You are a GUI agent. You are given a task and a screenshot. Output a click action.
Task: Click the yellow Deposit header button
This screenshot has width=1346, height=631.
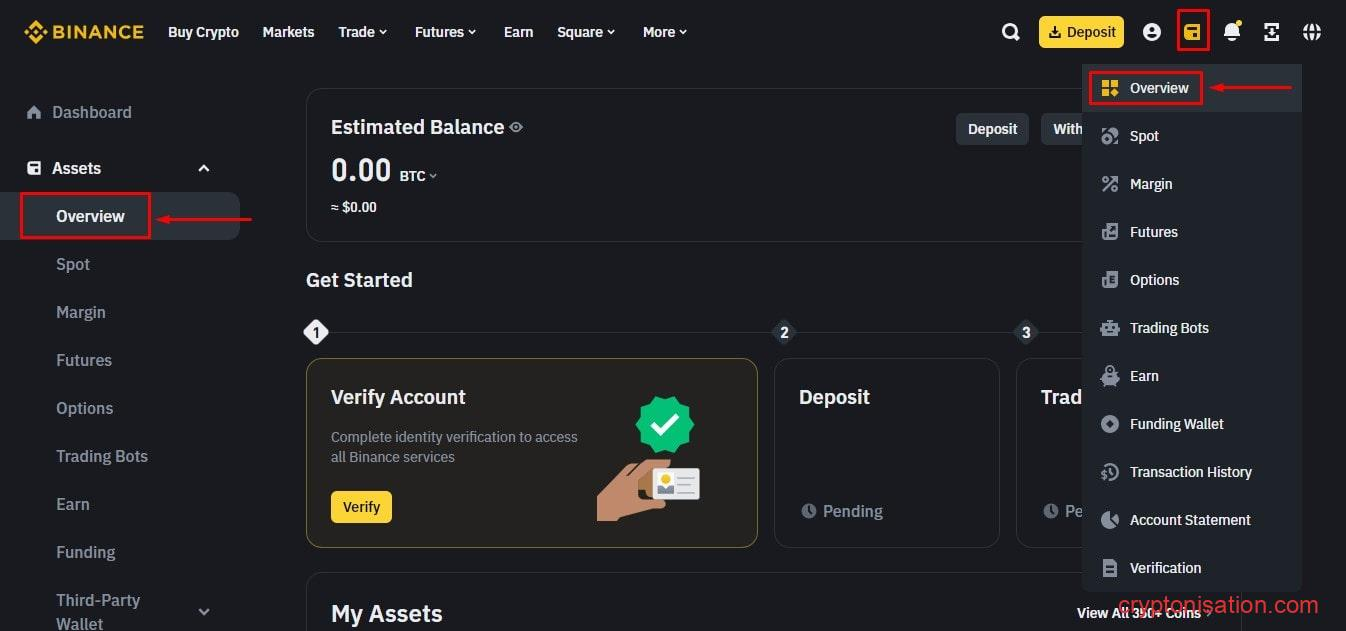click(1081, 32)
